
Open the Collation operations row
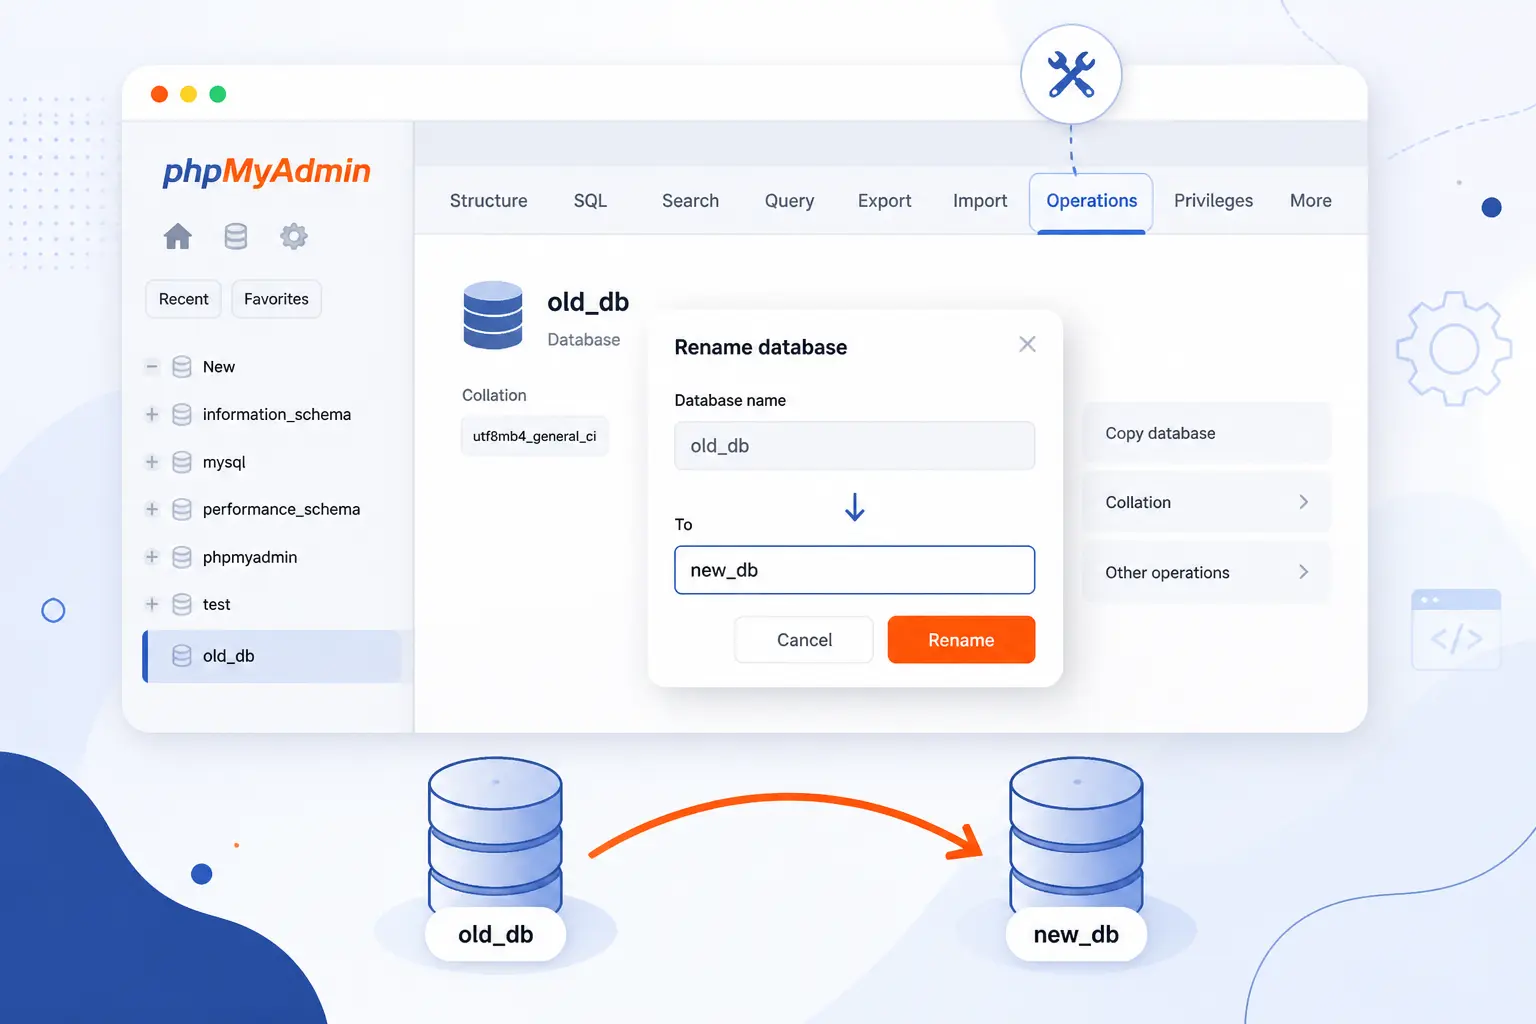(1207, 502)
